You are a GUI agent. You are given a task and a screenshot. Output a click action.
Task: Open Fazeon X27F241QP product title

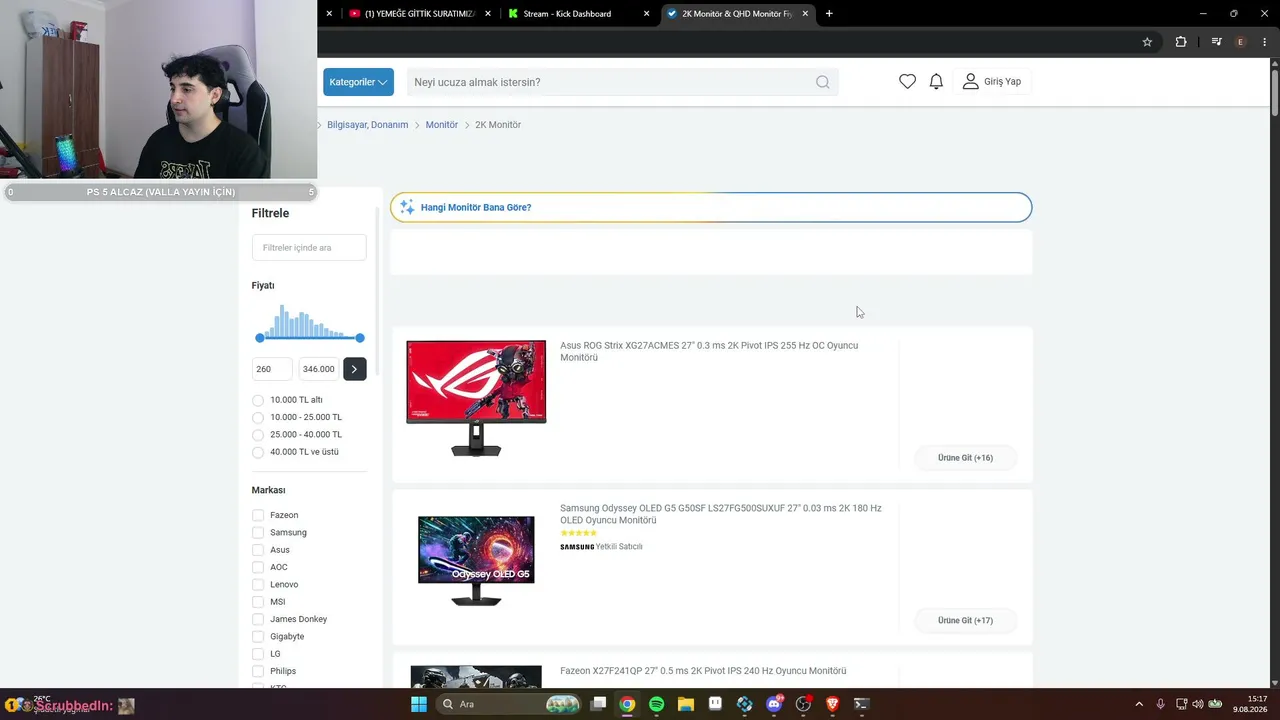click(x=703, y=671)
